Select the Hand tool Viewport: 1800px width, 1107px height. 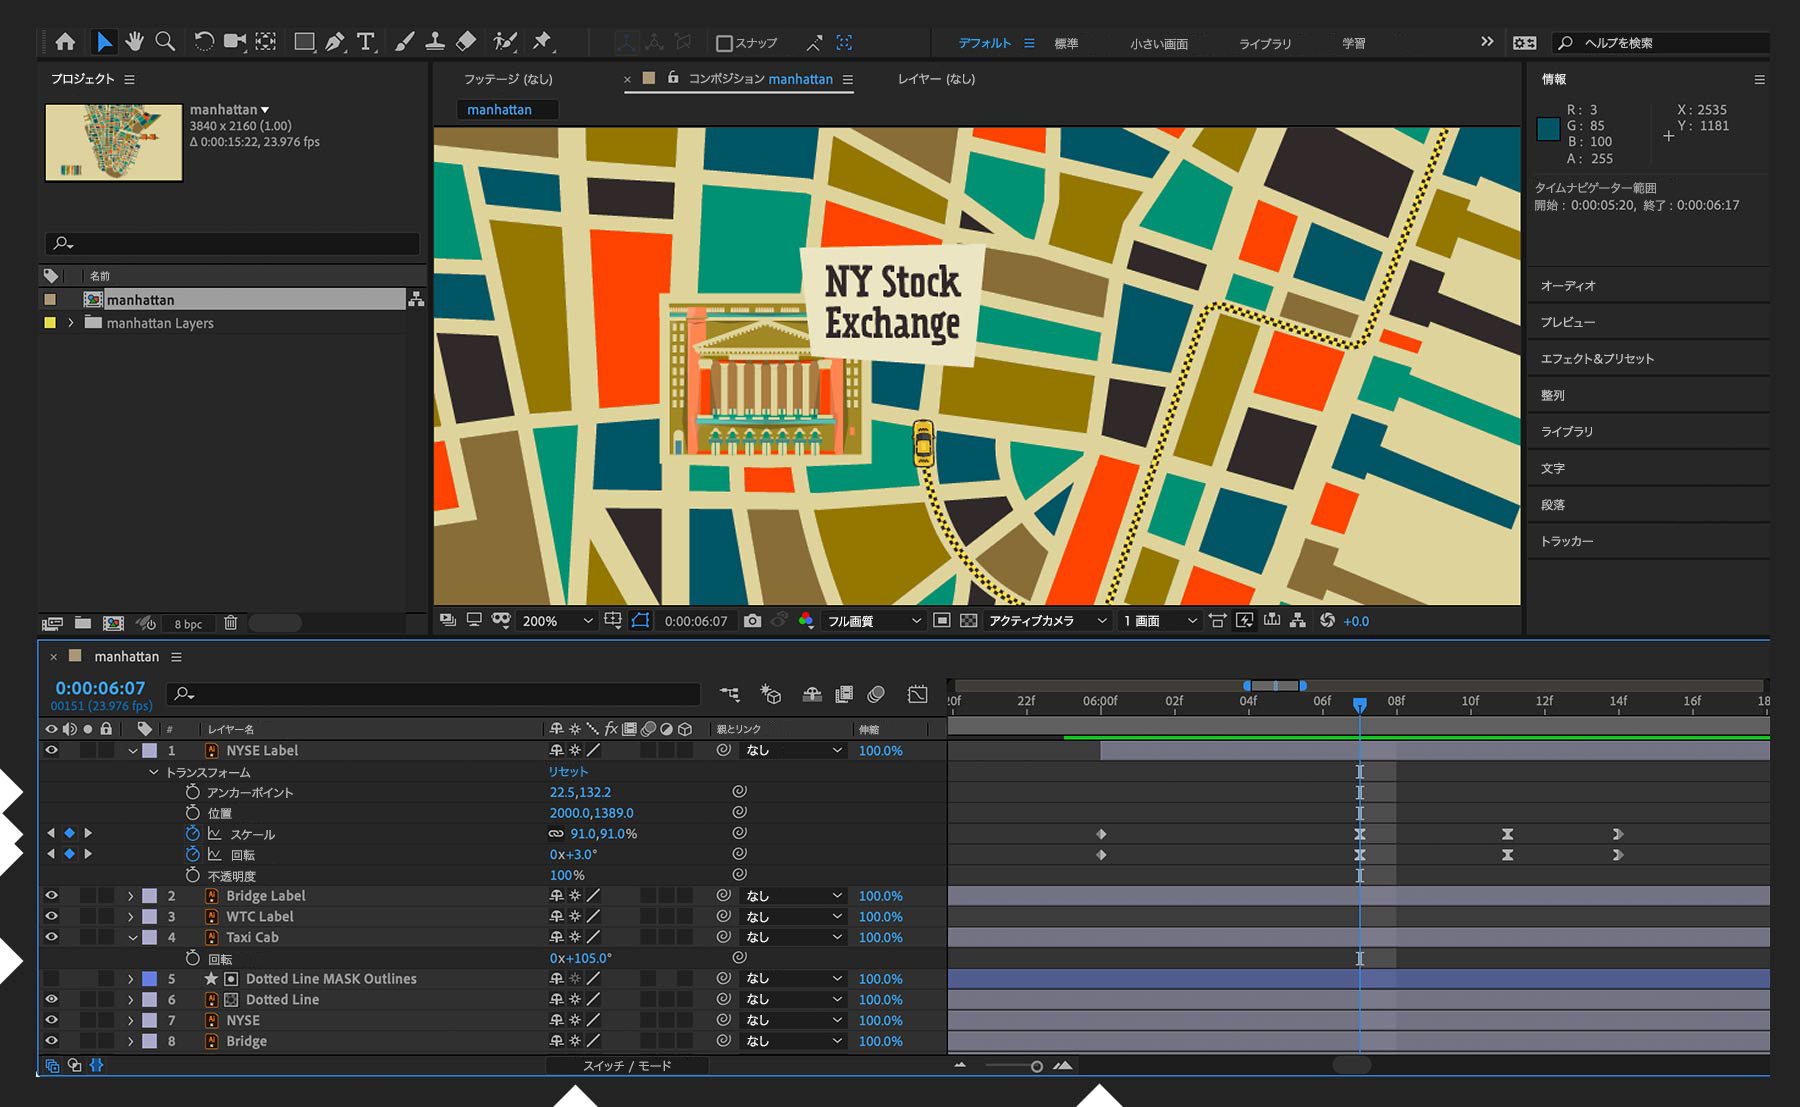pyautogui.click(x=134, y=42)
